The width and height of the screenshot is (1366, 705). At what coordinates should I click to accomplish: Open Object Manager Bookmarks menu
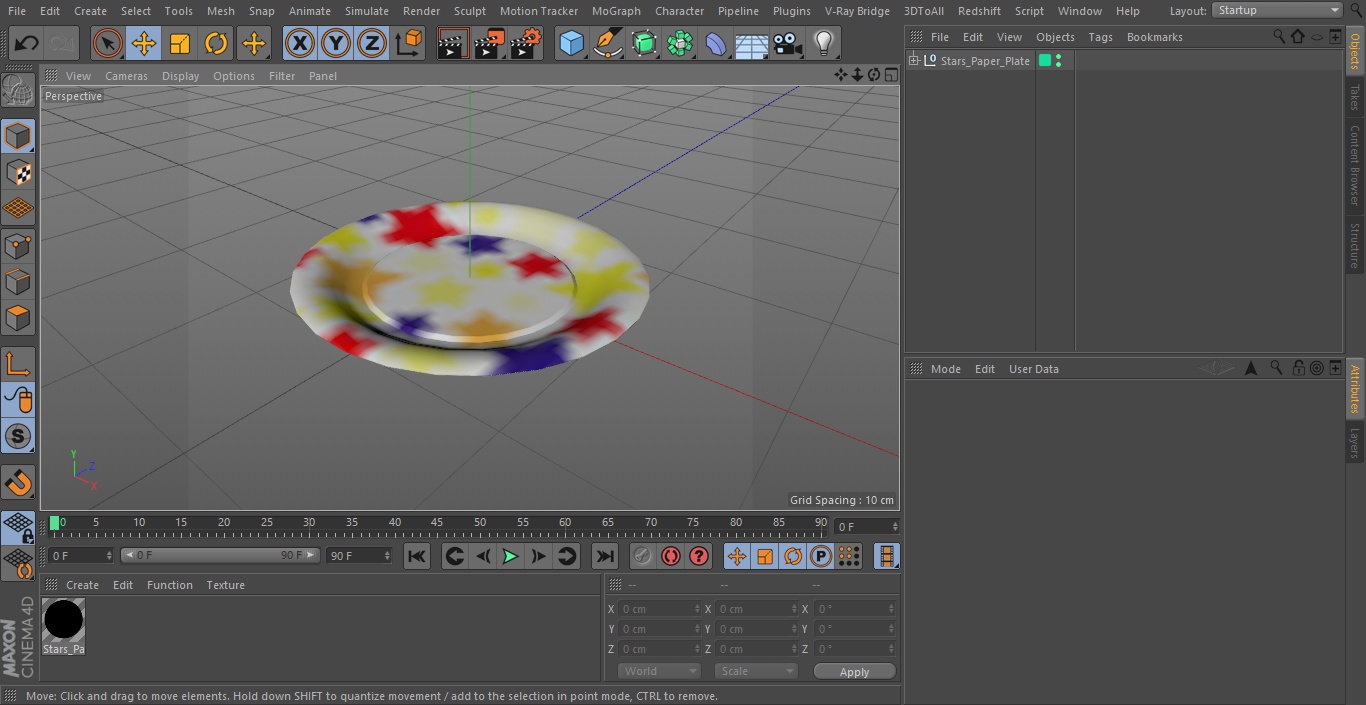1154,37
